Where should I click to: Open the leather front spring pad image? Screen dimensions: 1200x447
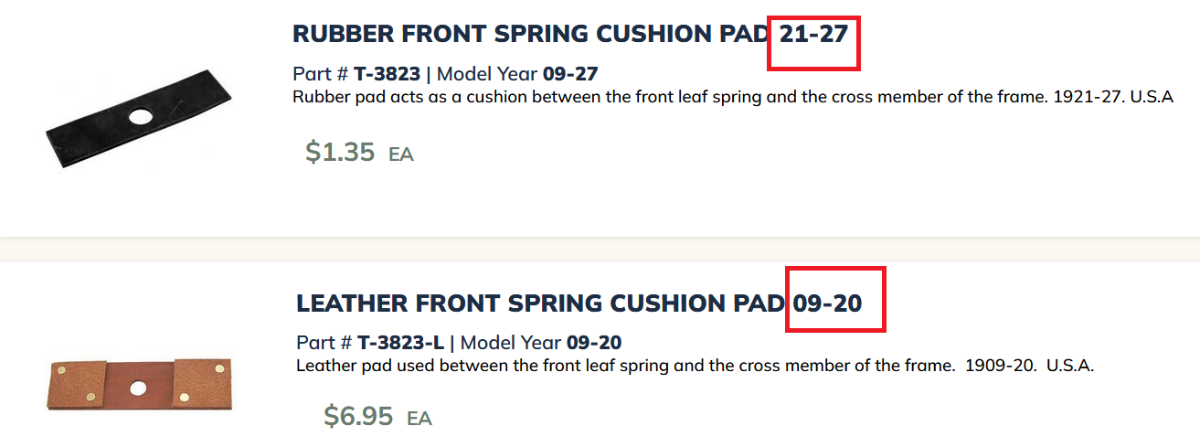click(x=139, y=385)
